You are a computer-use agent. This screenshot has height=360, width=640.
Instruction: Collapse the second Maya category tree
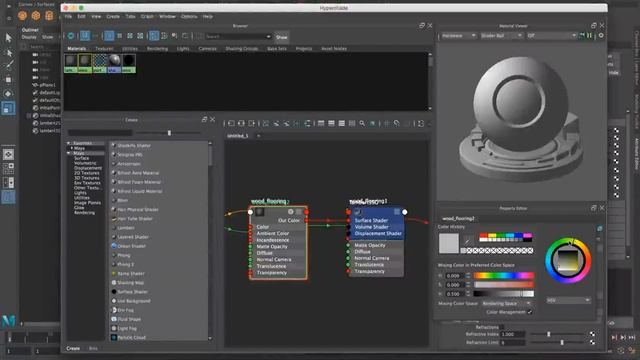click(69, 153)
